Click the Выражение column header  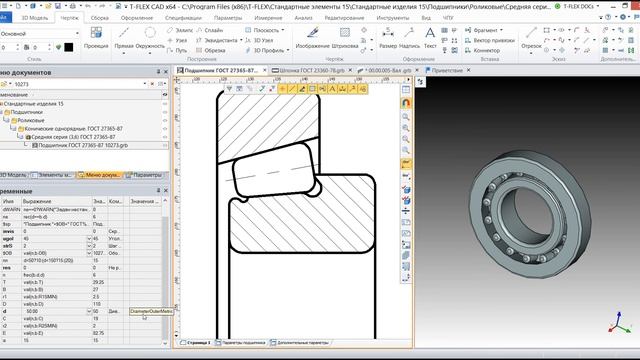(x=57, y=201)
